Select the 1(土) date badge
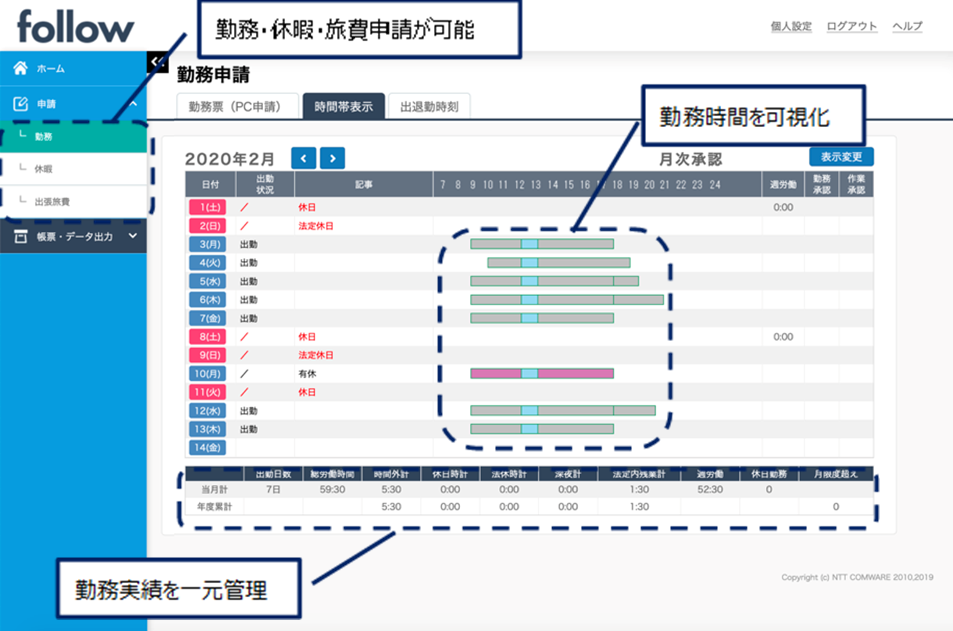Image resolution: width=953 pixels, height=631 pixels. (x=207, y=207)
